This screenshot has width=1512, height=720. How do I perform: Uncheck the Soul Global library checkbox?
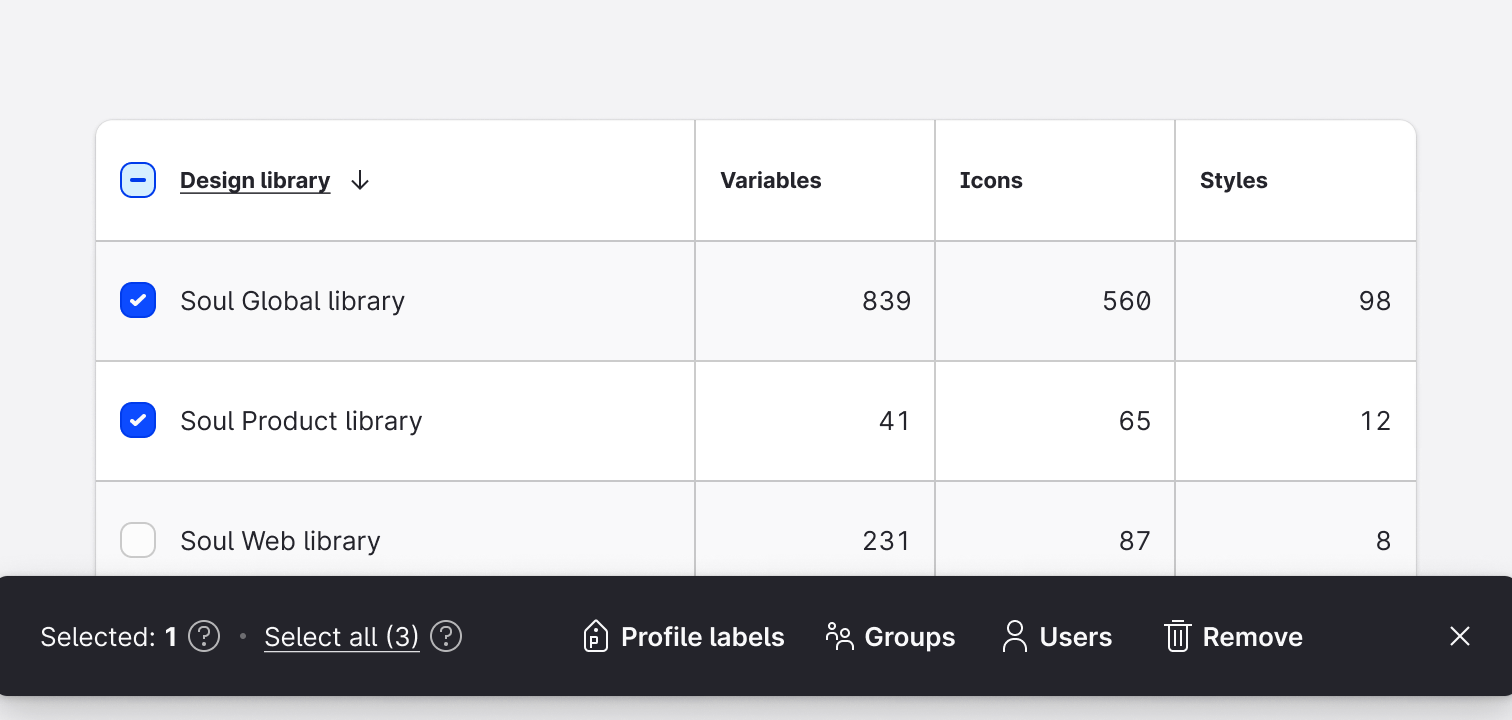point(138,300)
